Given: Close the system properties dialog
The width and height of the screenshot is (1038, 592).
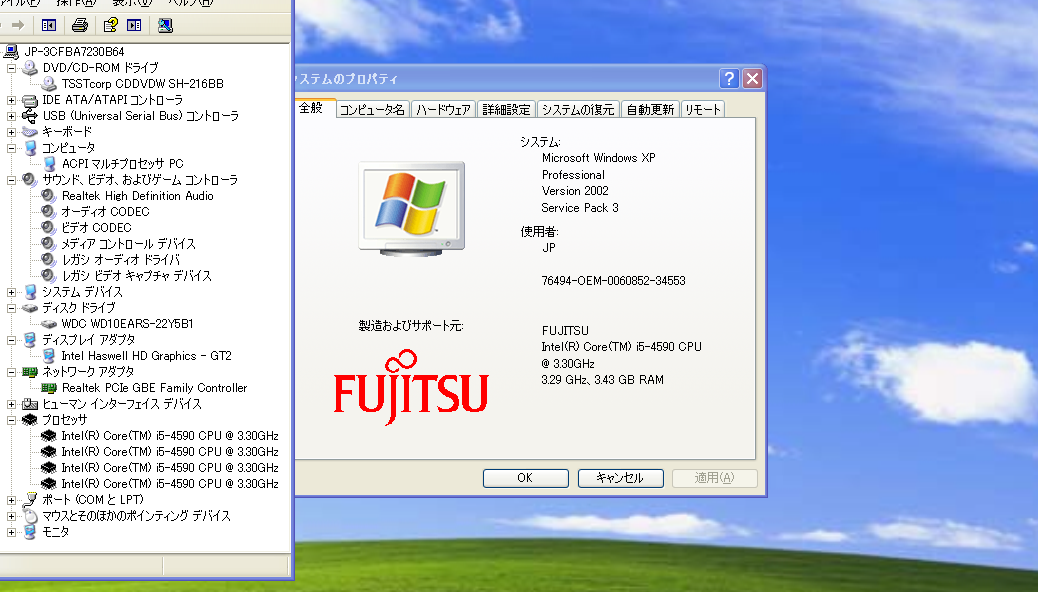Looking at the screenshot, I should tap(752, 79).
